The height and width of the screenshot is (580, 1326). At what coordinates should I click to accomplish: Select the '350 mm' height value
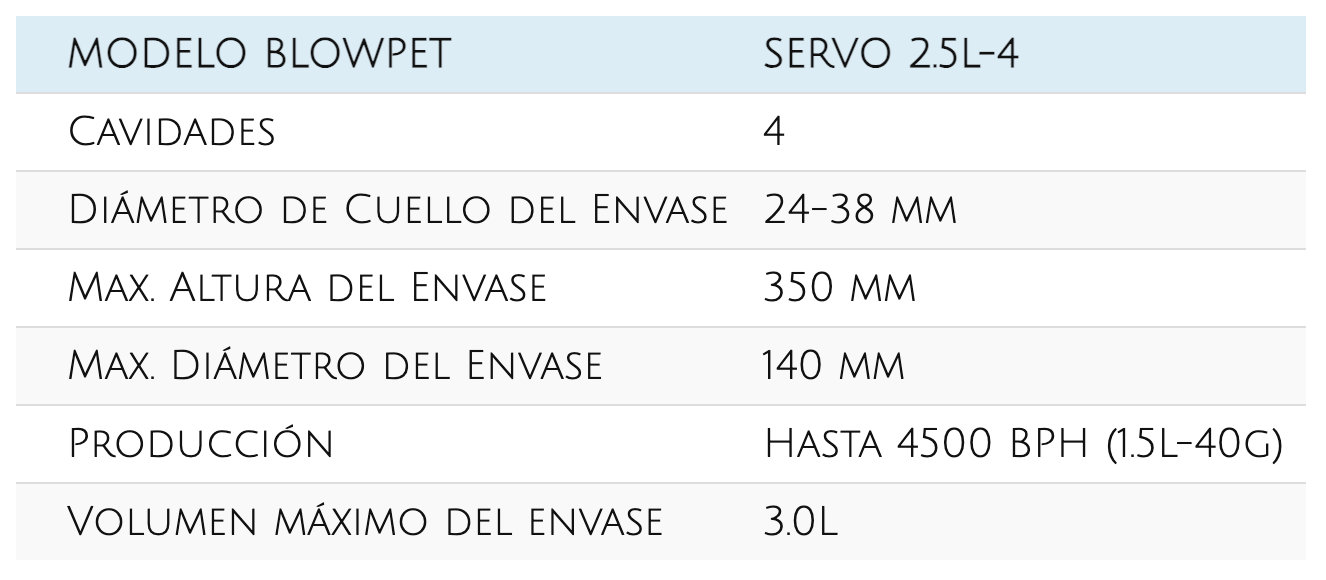click(839, 289)
